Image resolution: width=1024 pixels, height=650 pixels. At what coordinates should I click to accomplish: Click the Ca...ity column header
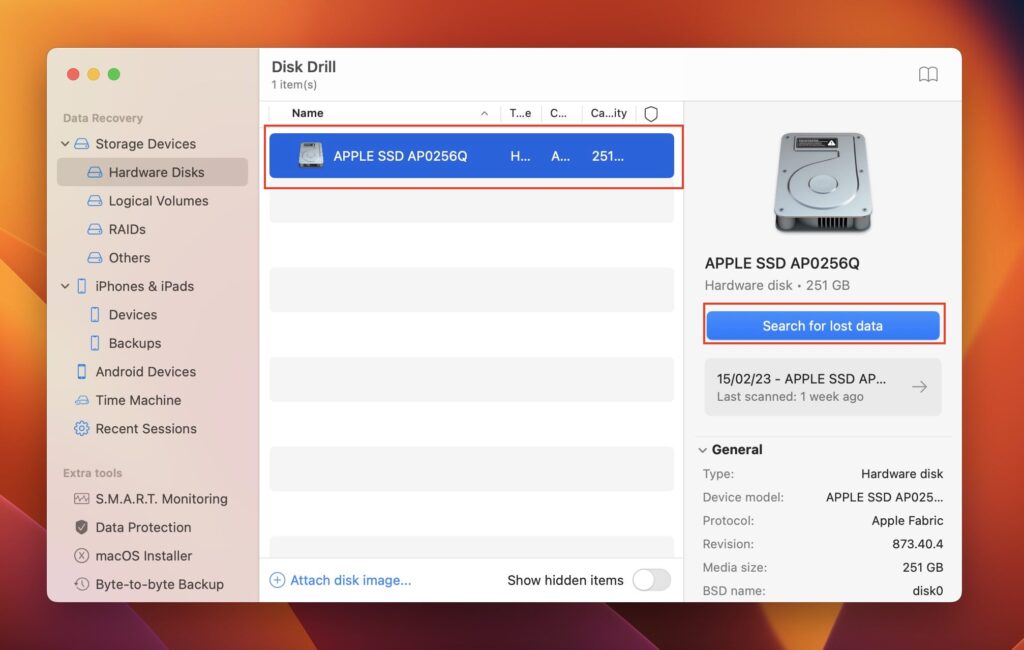609,113
